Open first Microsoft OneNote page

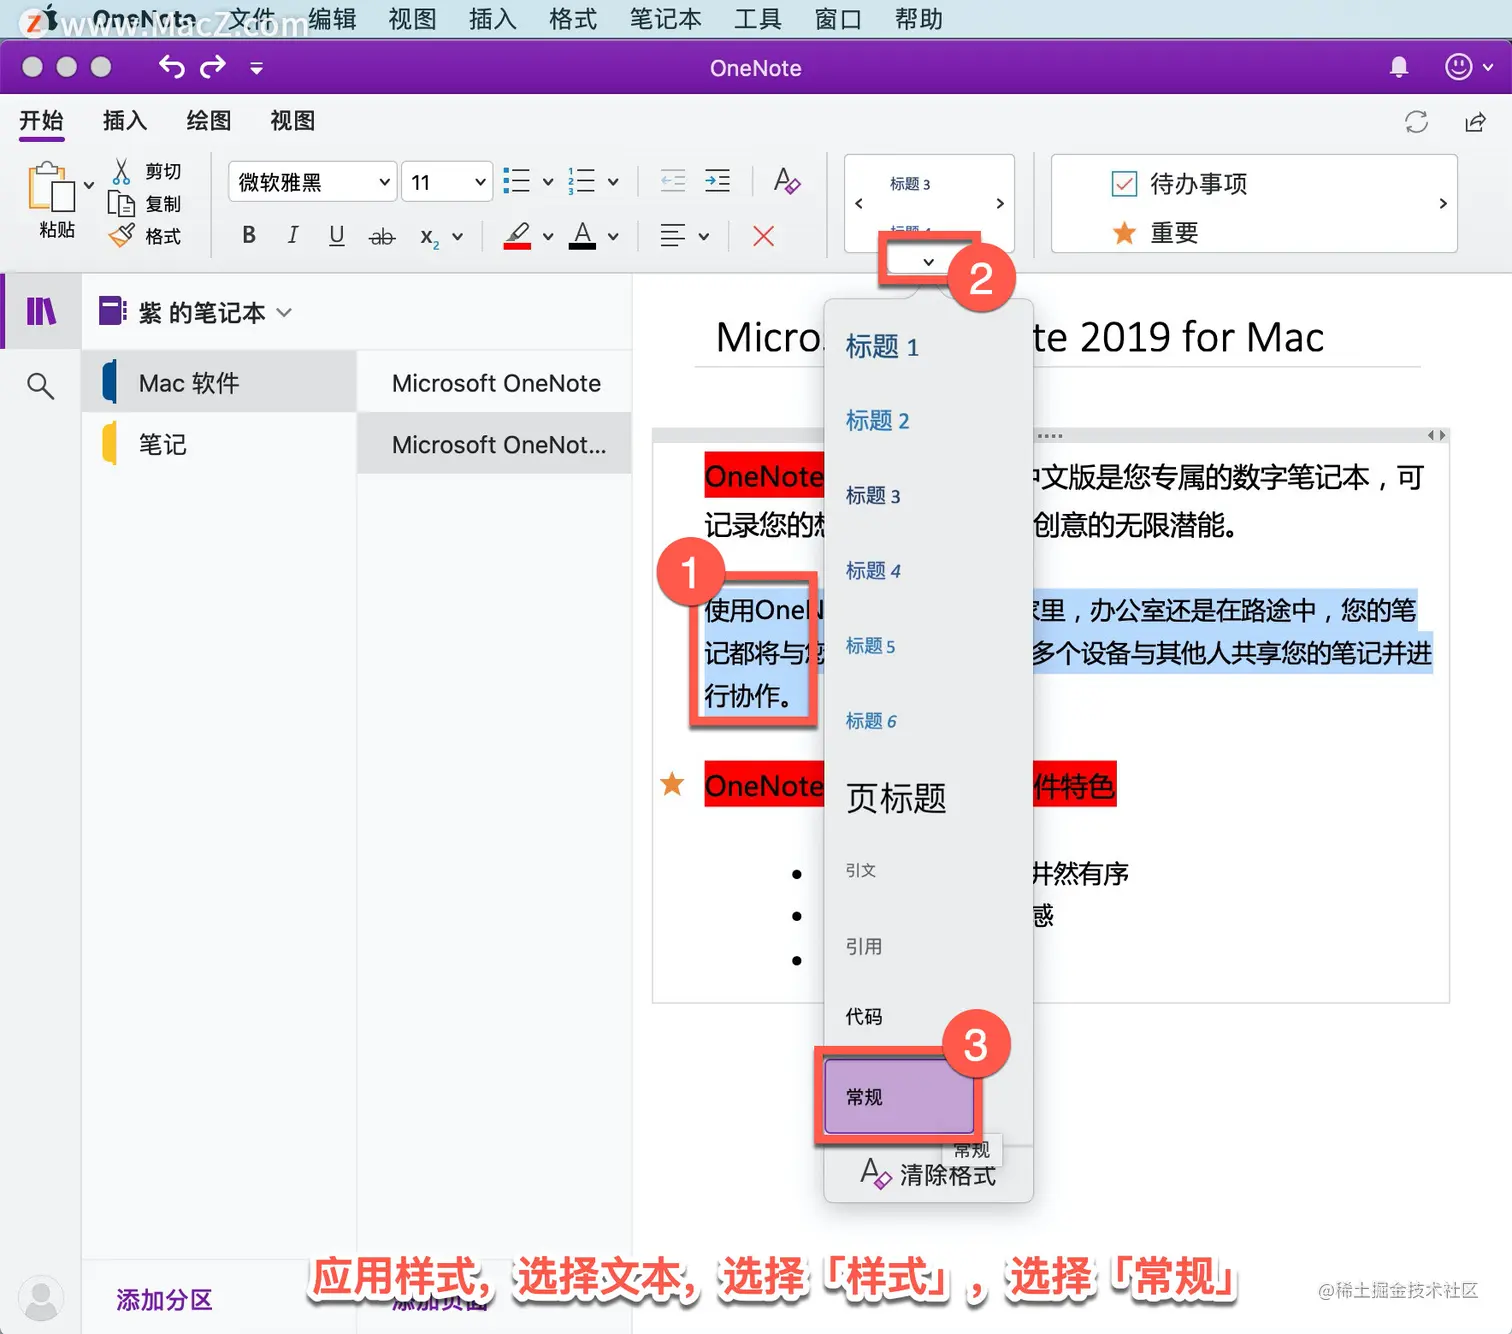[x=495, y=383]
